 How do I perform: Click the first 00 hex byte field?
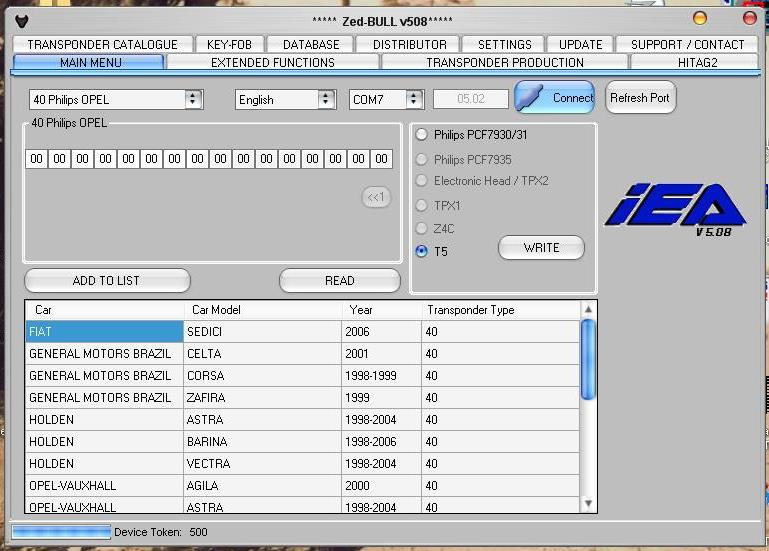pyautogui.click(x=36, y=158)
